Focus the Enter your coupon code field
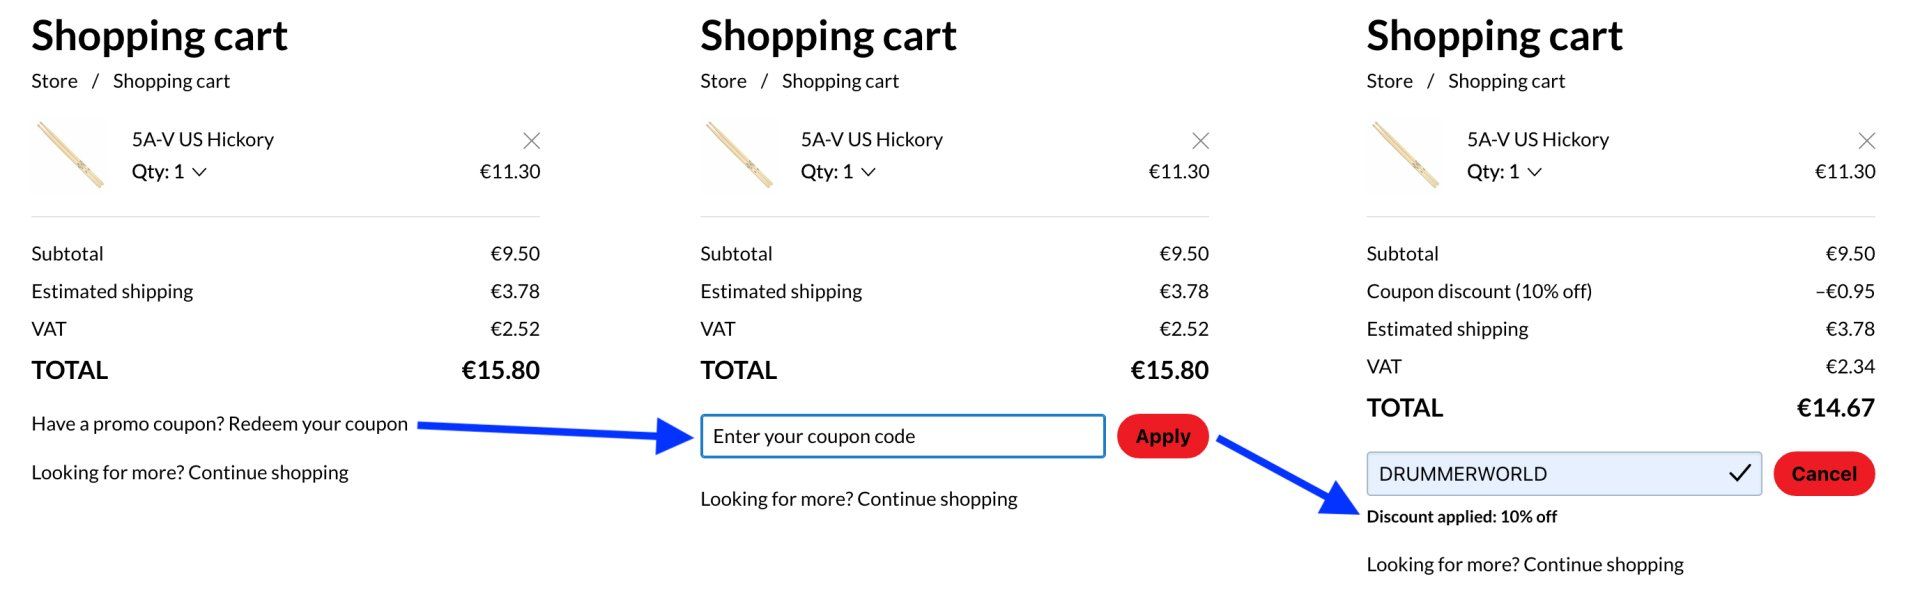 click(x=902, y=436)
